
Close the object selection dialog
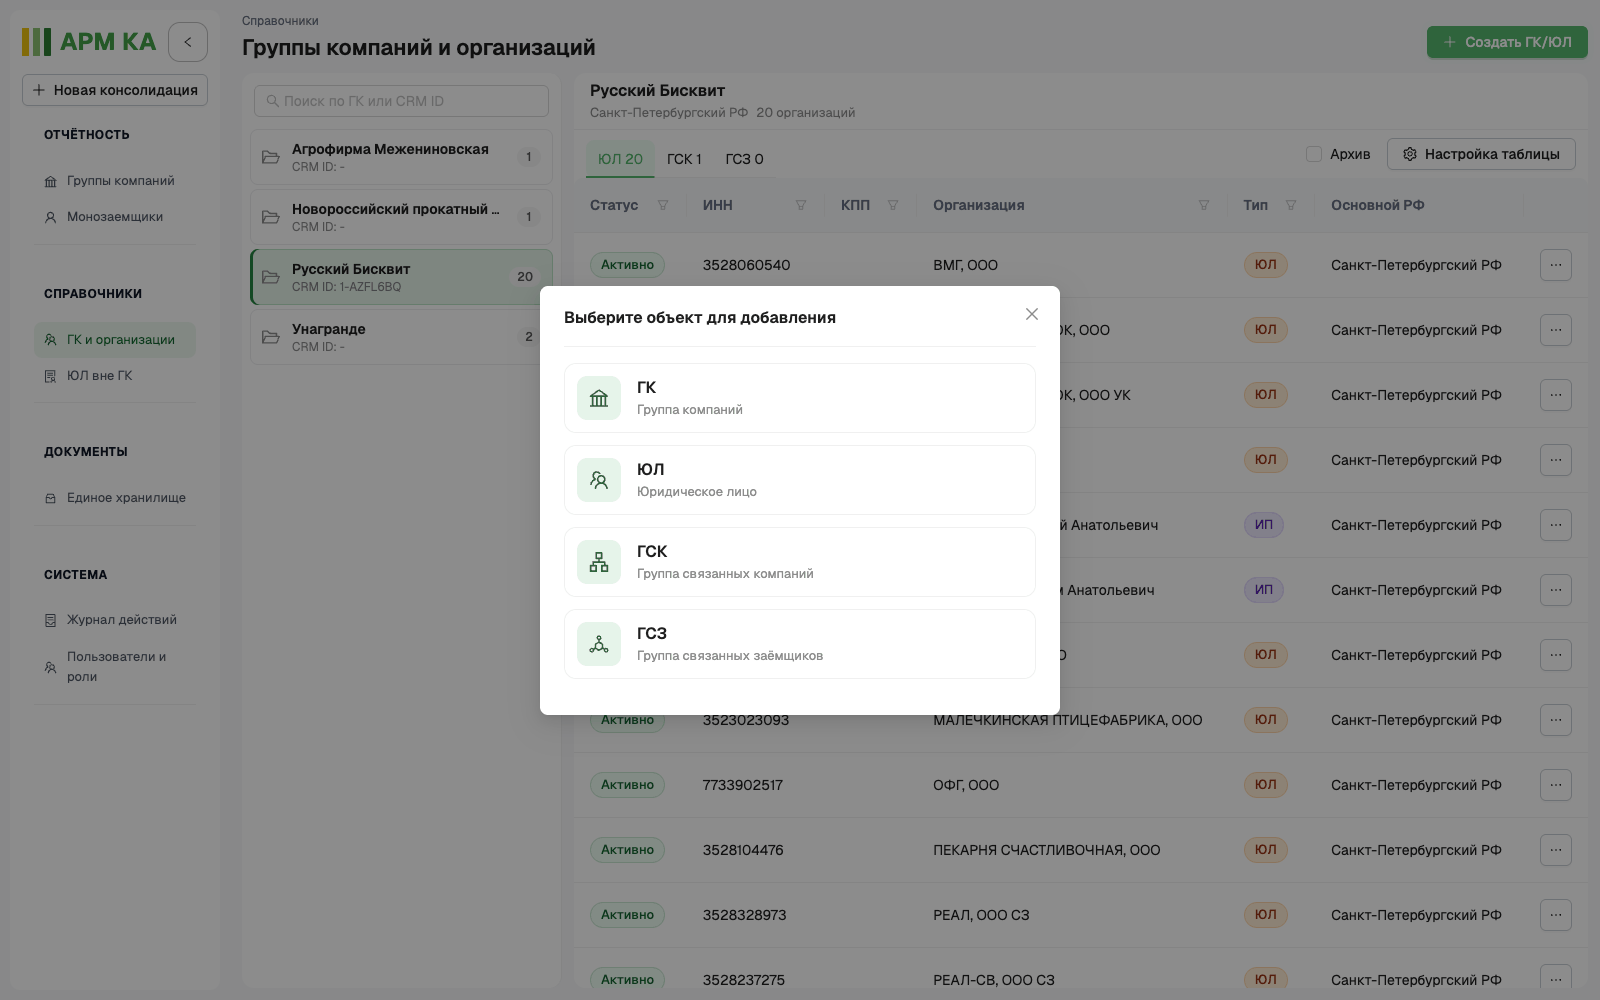(1032, 314)
